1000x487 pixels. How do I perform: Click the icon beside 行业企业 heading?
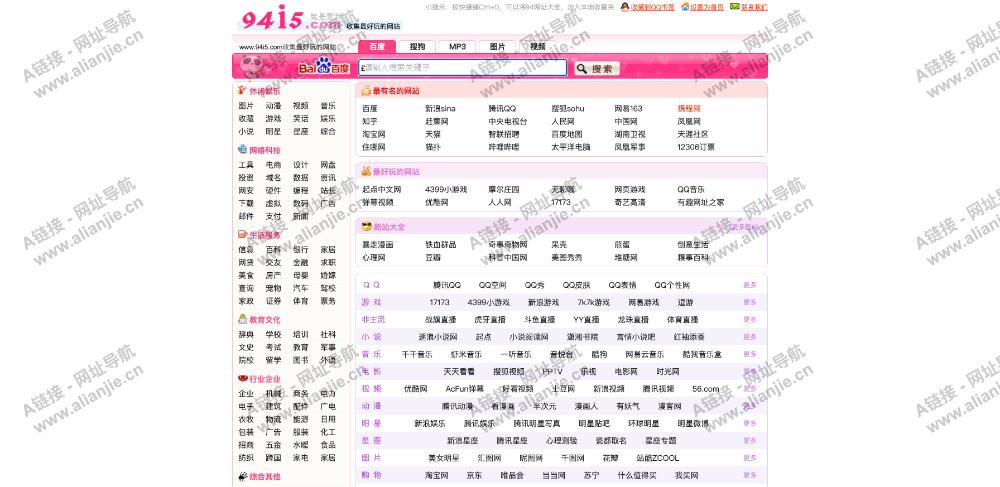point(242,378)
